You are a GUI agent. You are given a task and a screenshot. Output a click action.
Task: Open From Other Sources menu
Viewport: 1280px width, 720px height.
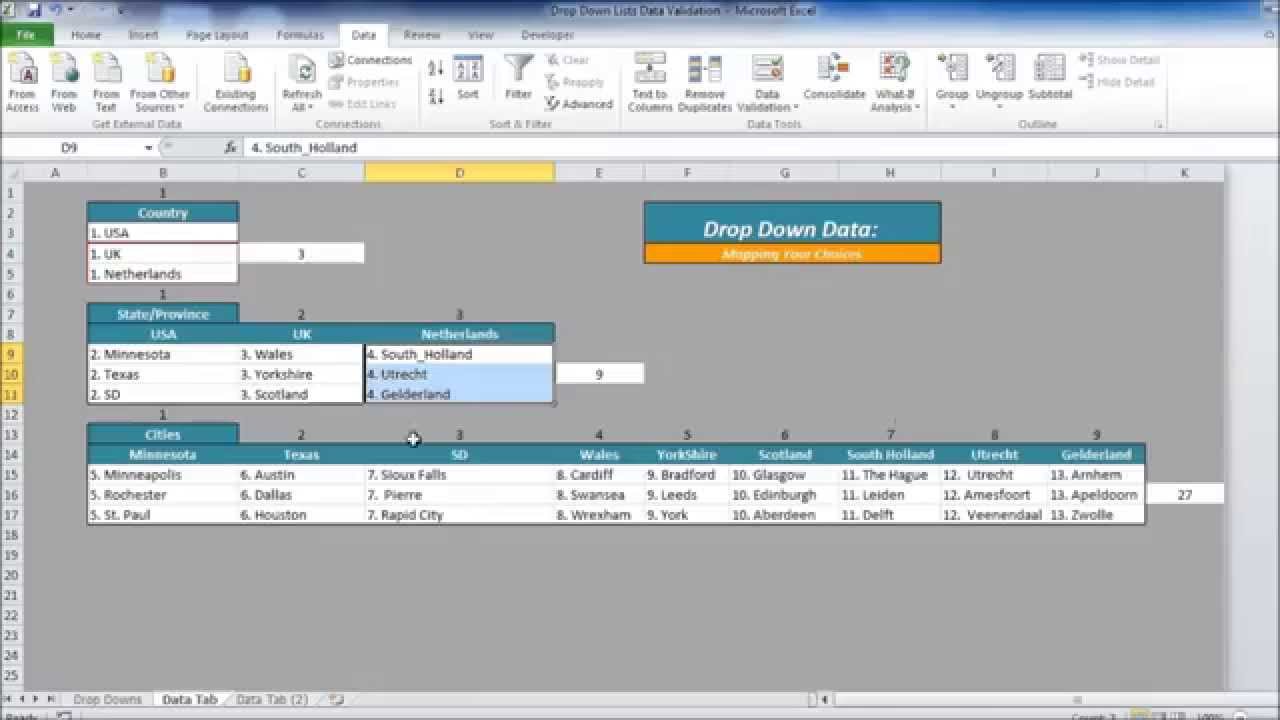click(x=160, y=83)
